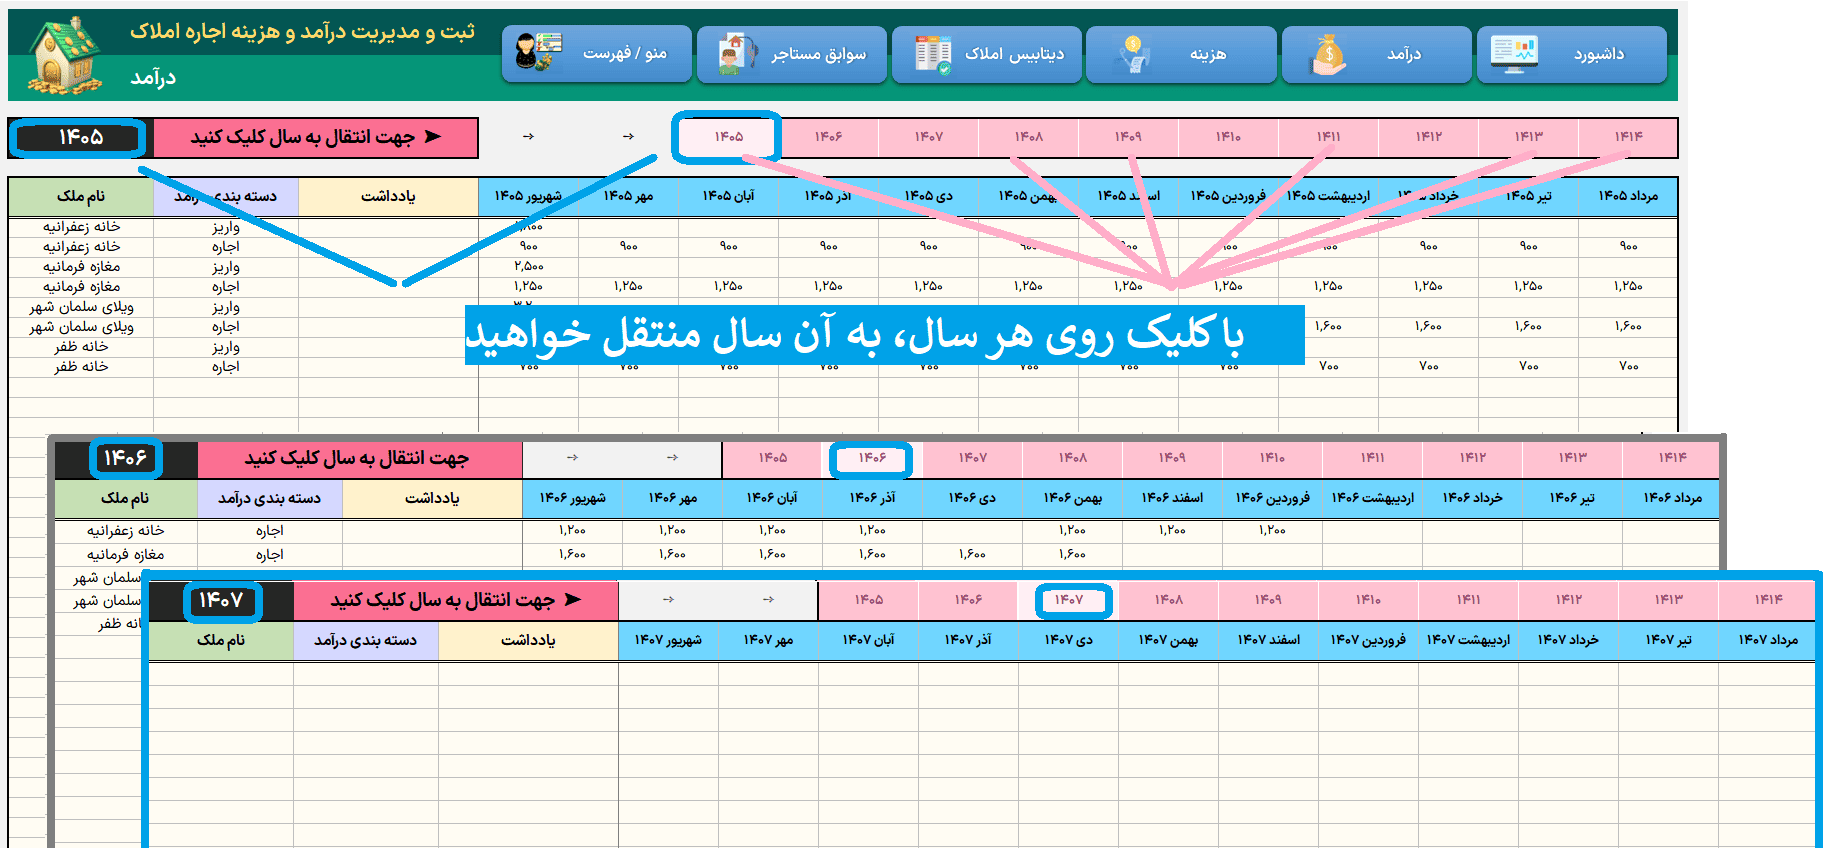
Task: Select year tab ۱۴۰۵ in the middle sheet
Action: pos(772,458)
